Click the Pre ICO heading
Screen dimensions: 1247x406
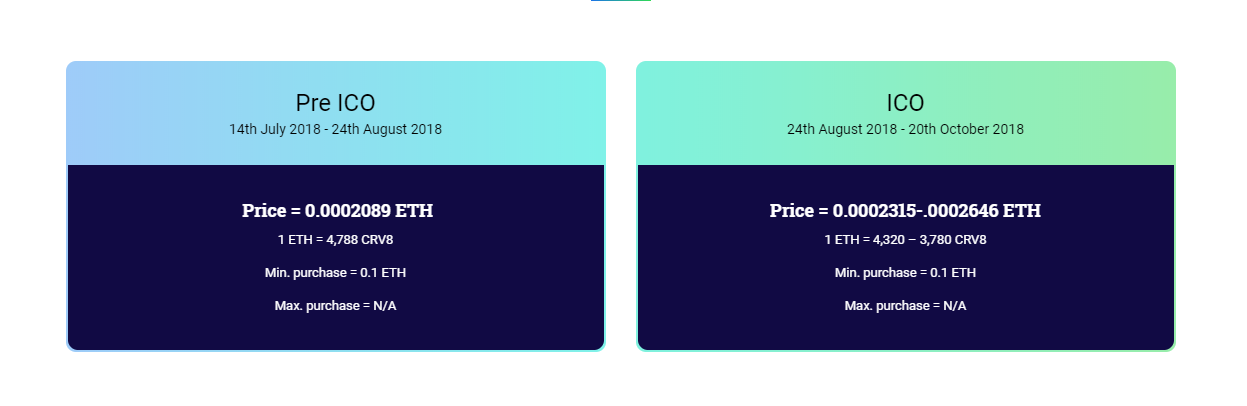335,103
